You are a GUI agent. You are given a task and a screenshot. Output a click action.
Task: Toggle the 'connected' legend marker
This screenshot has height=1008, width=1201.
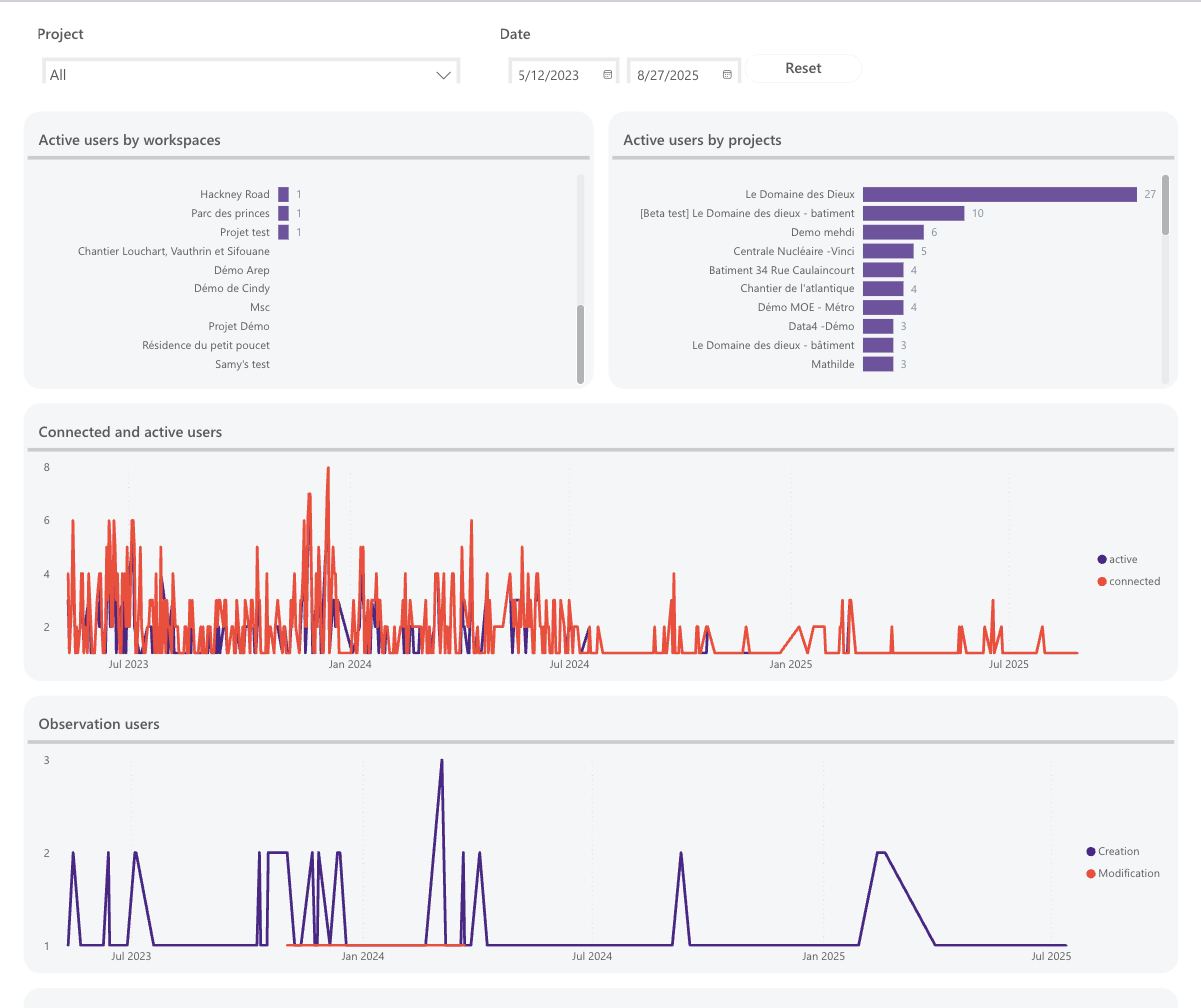1102,581
